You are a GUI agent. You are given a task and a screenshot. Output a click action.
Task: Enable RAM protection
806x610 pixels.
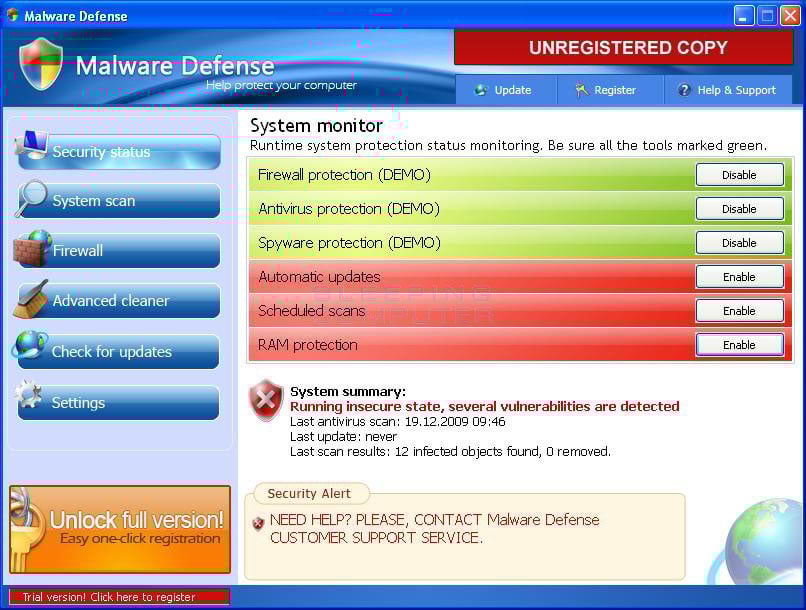pyautogui.click(x=739, y=345)
